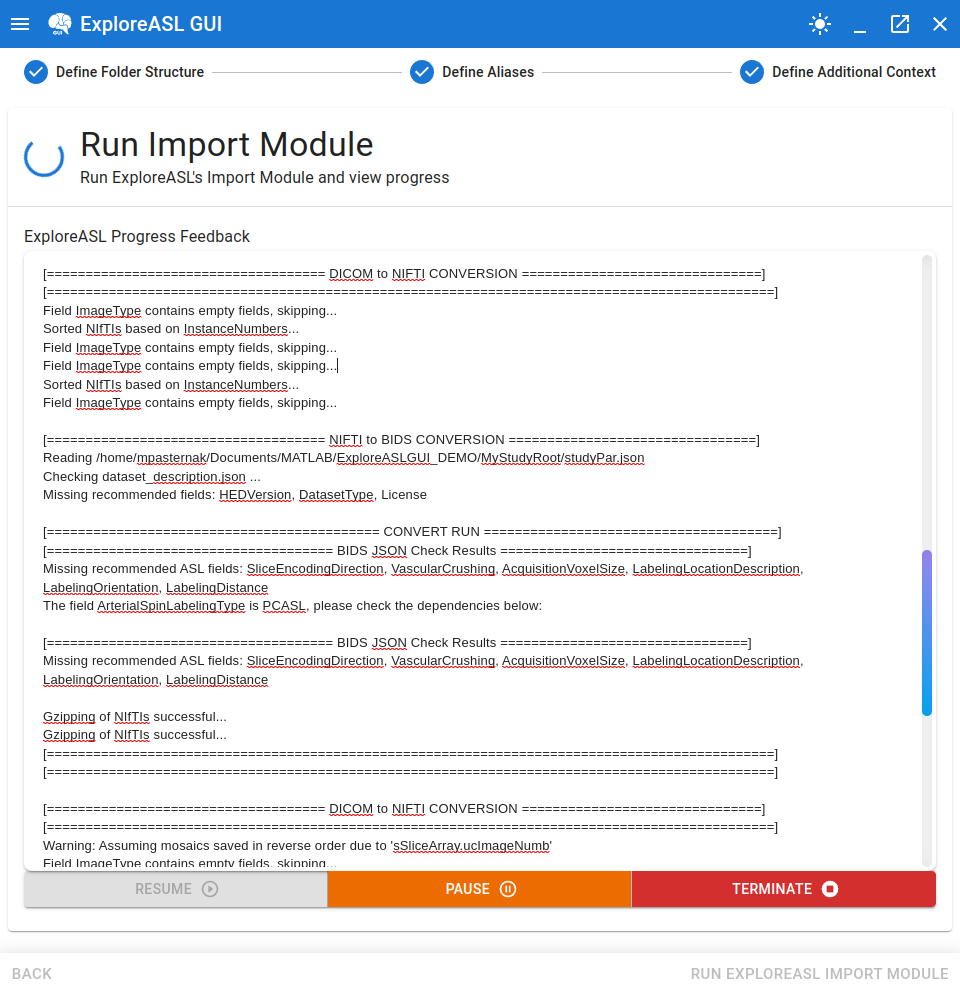Viewport: 960px width, 995px height.
Task: Click 'Checking dataset_description.json ...' line
Action: coord(152,476)
